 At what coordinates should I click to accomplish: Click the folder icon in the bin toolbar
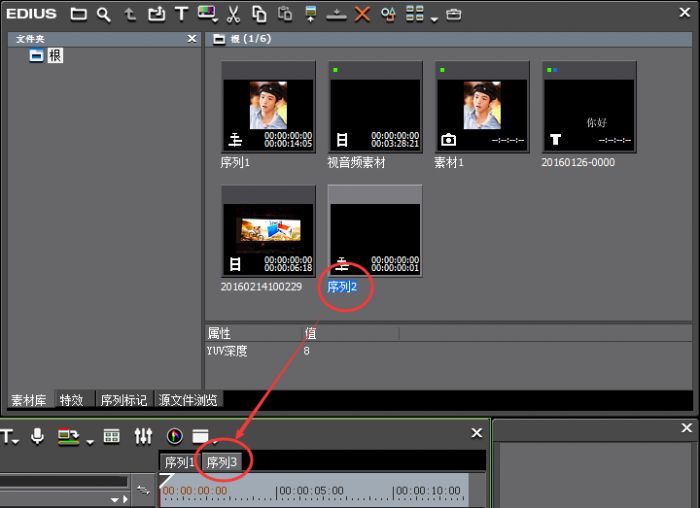point(78,14)
